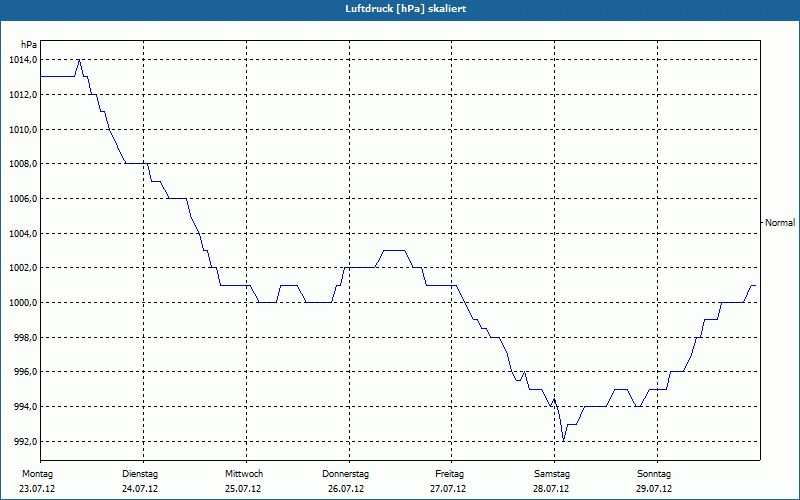Click the 1008,0 axis value
This screenshot has width=800, height=500.
pos(23,164)
